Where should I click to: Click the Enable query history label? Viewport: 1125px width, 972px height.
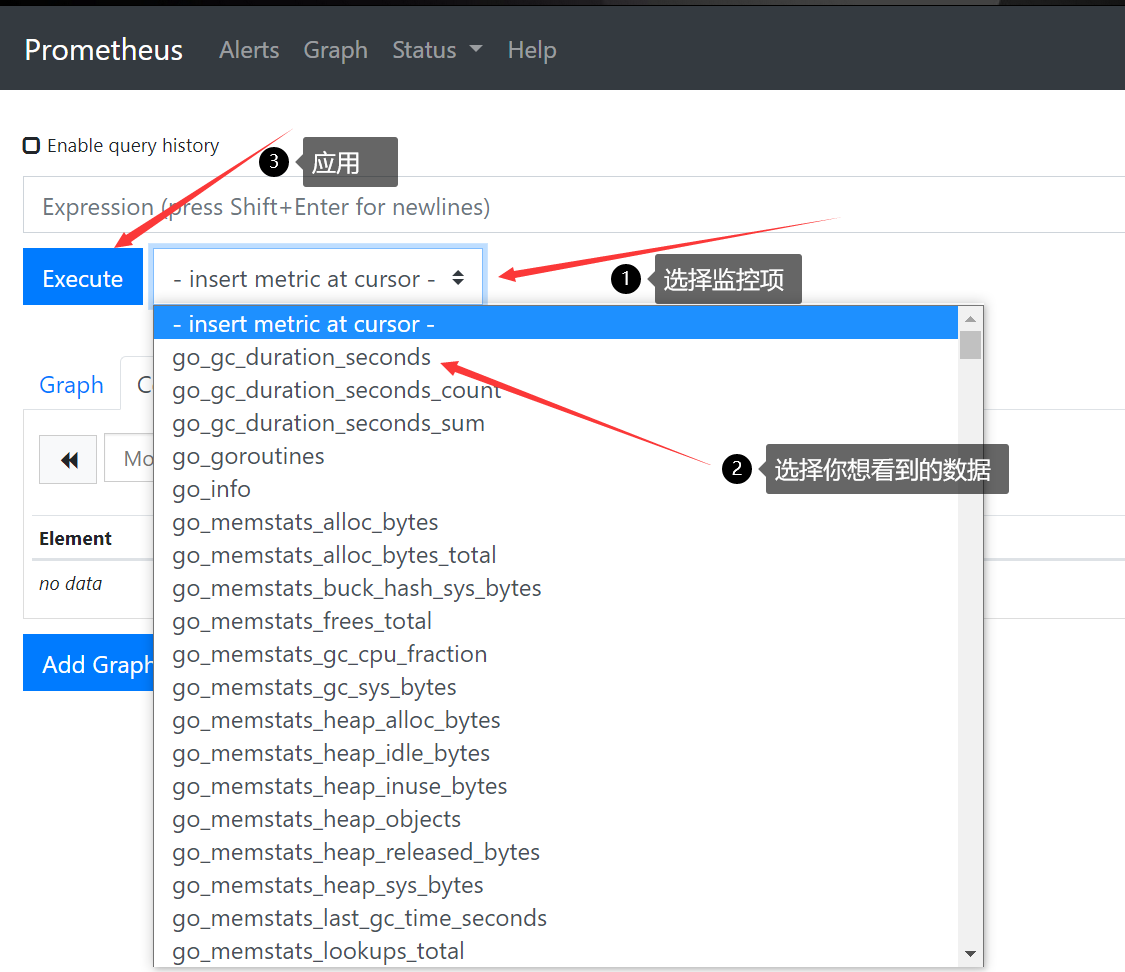point(133,146)
